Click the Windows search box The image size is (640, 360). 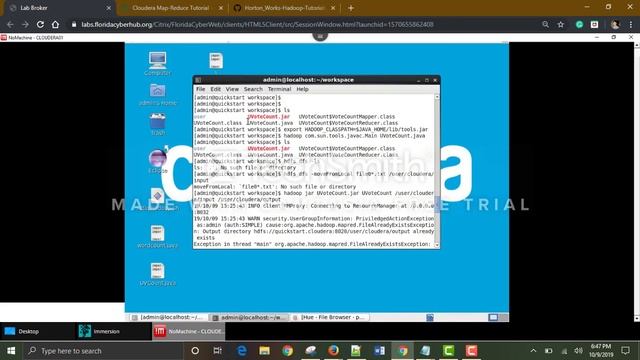tap(102, 351)
